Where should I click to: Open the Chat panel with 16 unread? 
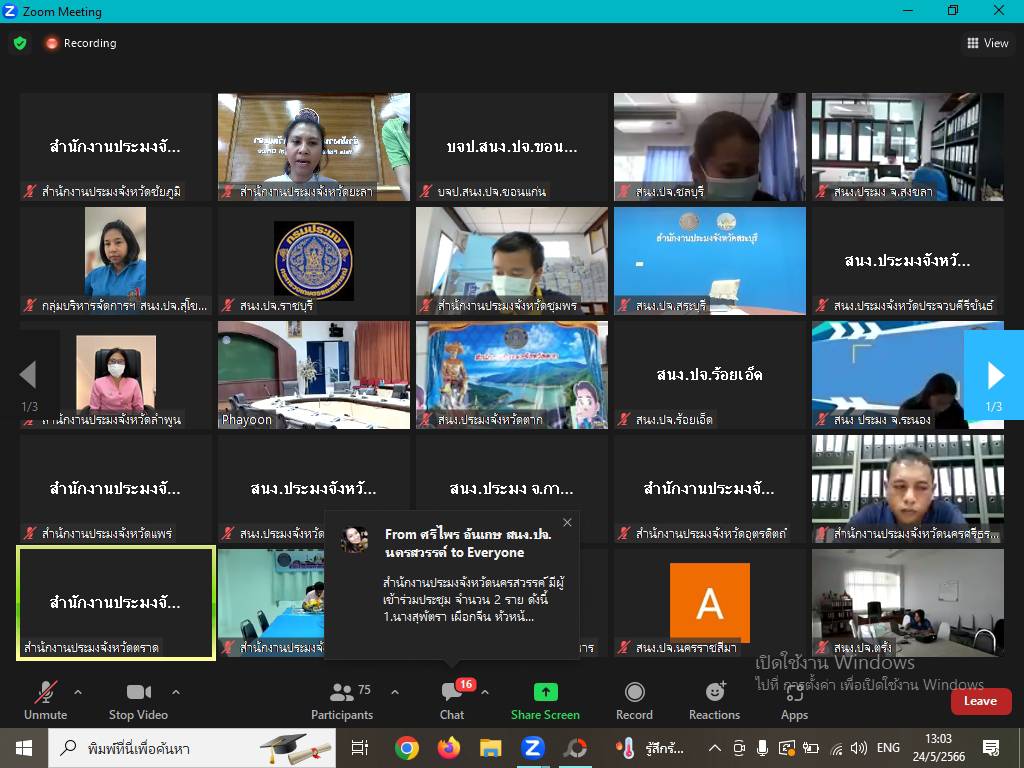click(452, 701)
